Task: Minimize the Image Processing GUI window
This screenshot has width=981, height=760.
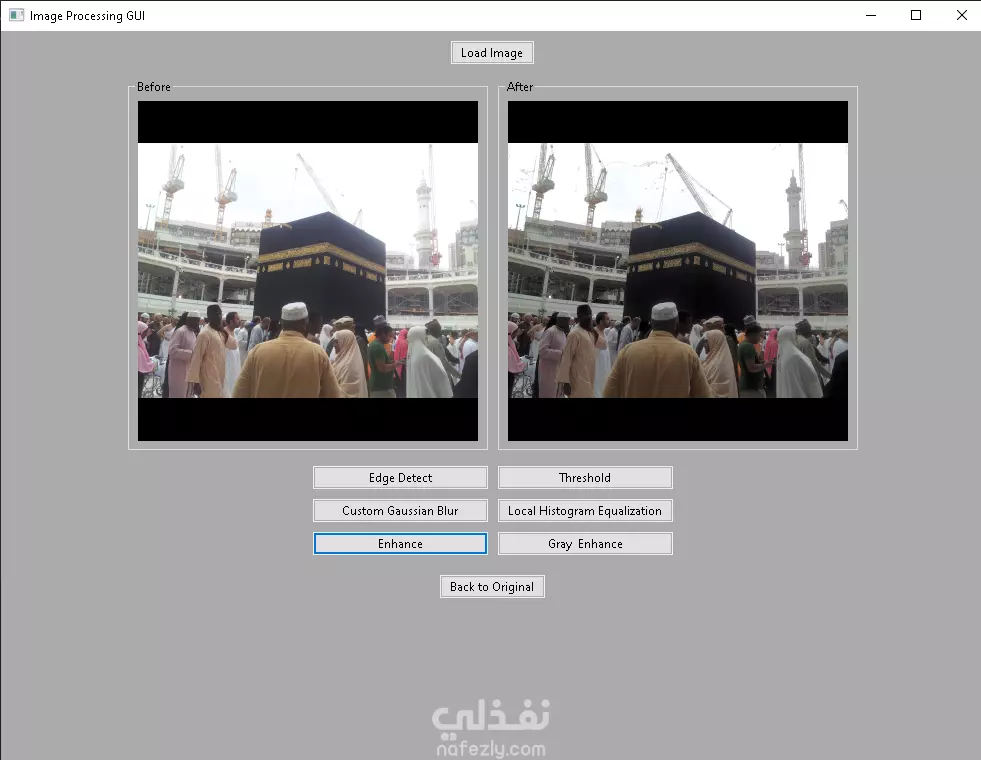Action: (871, 15)
